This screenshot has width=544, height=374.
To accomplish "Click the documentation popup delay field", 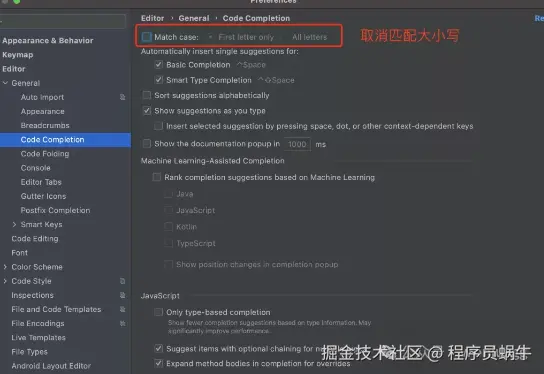I will (297, 144).
